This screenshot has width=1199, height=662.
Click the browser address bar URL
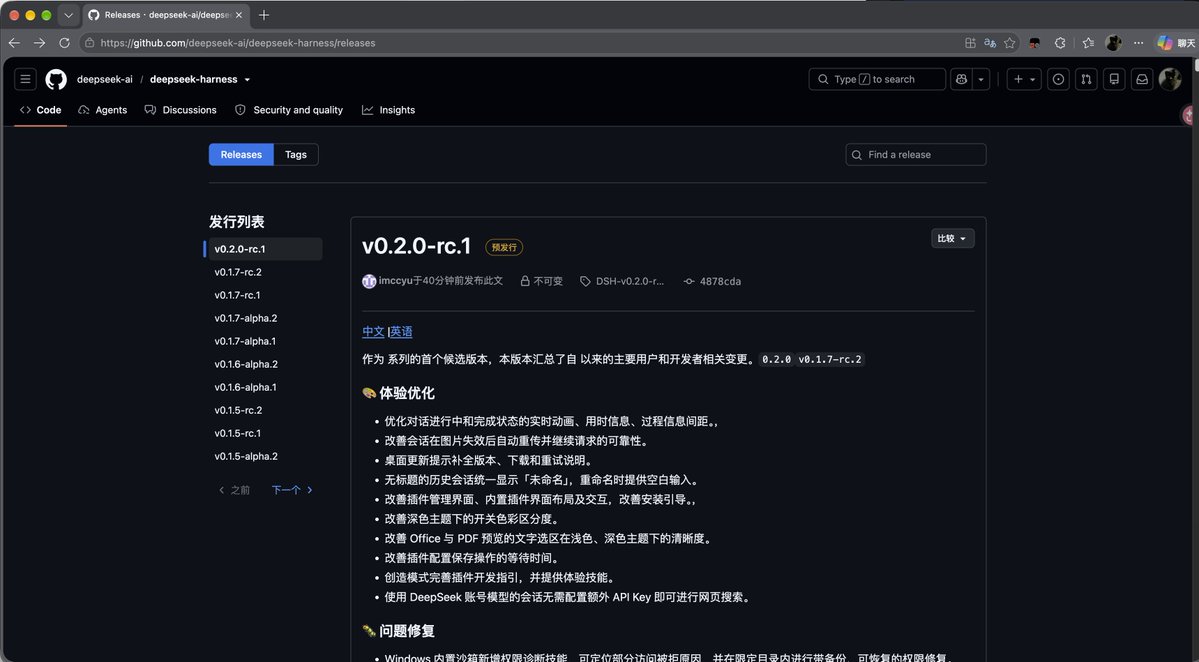coord(238,43)
